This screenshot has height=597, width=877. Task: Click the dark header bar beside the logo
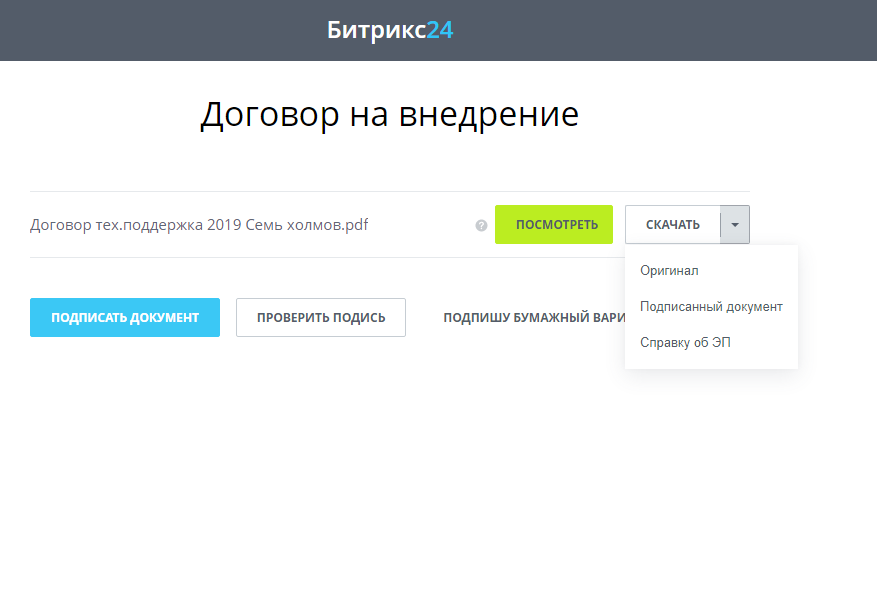pos(650,30)
